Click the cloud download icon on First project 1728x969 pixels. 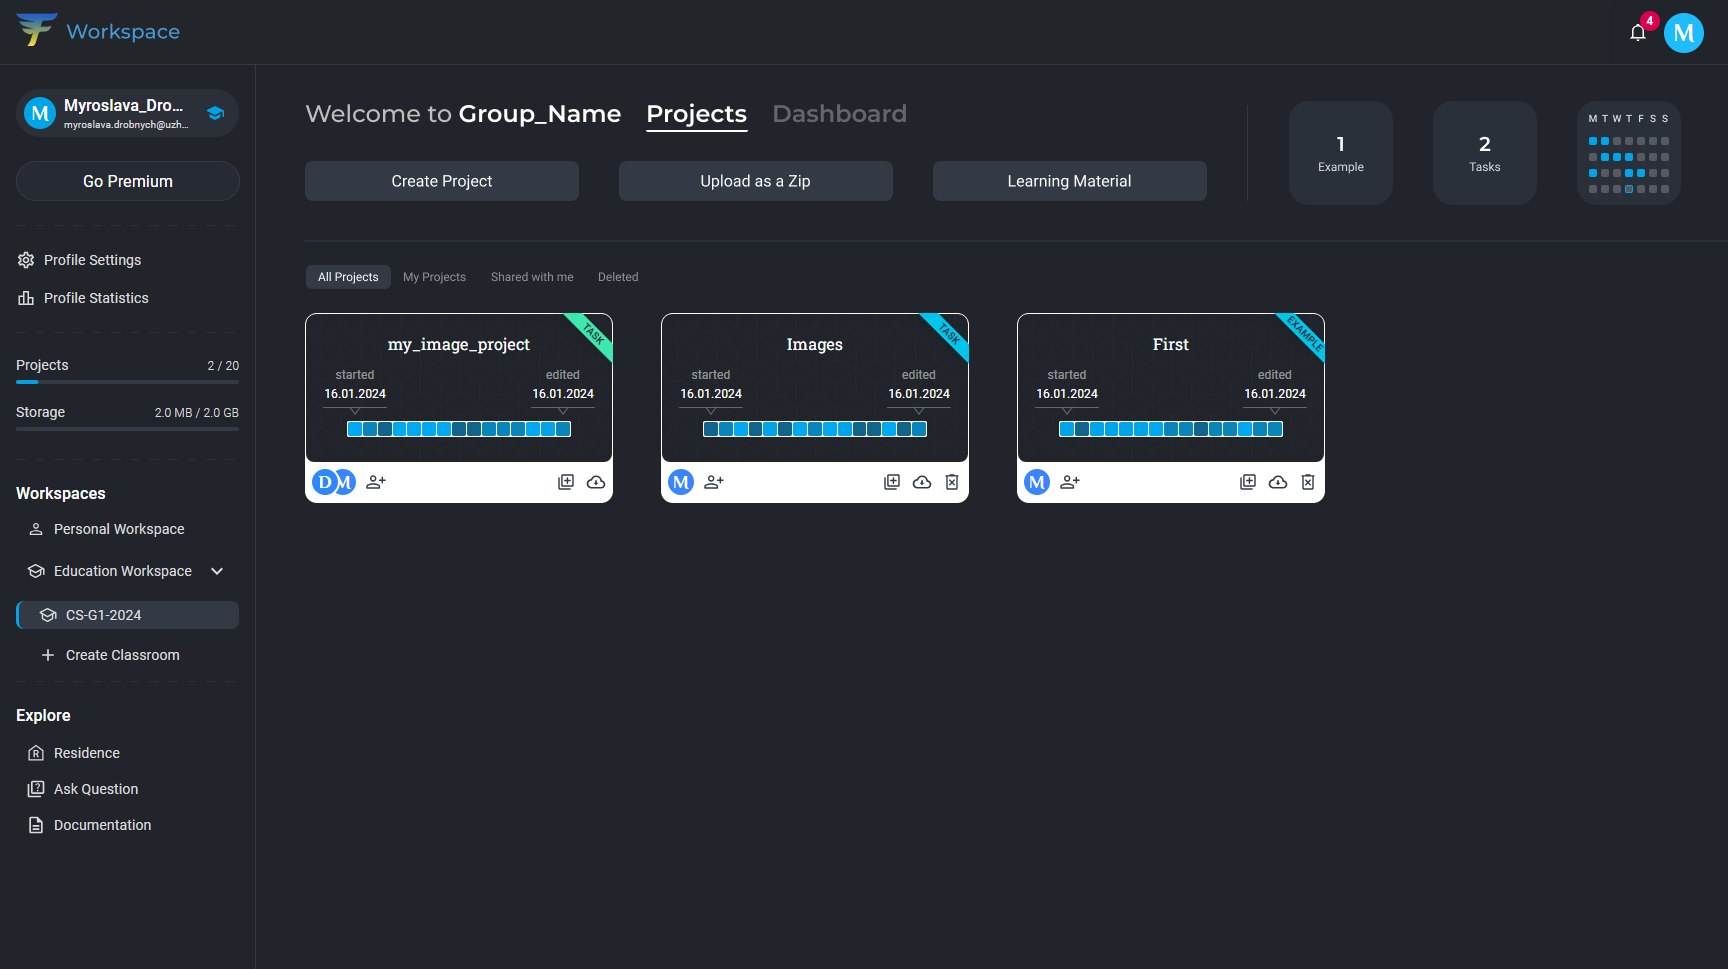[1277, 482]
